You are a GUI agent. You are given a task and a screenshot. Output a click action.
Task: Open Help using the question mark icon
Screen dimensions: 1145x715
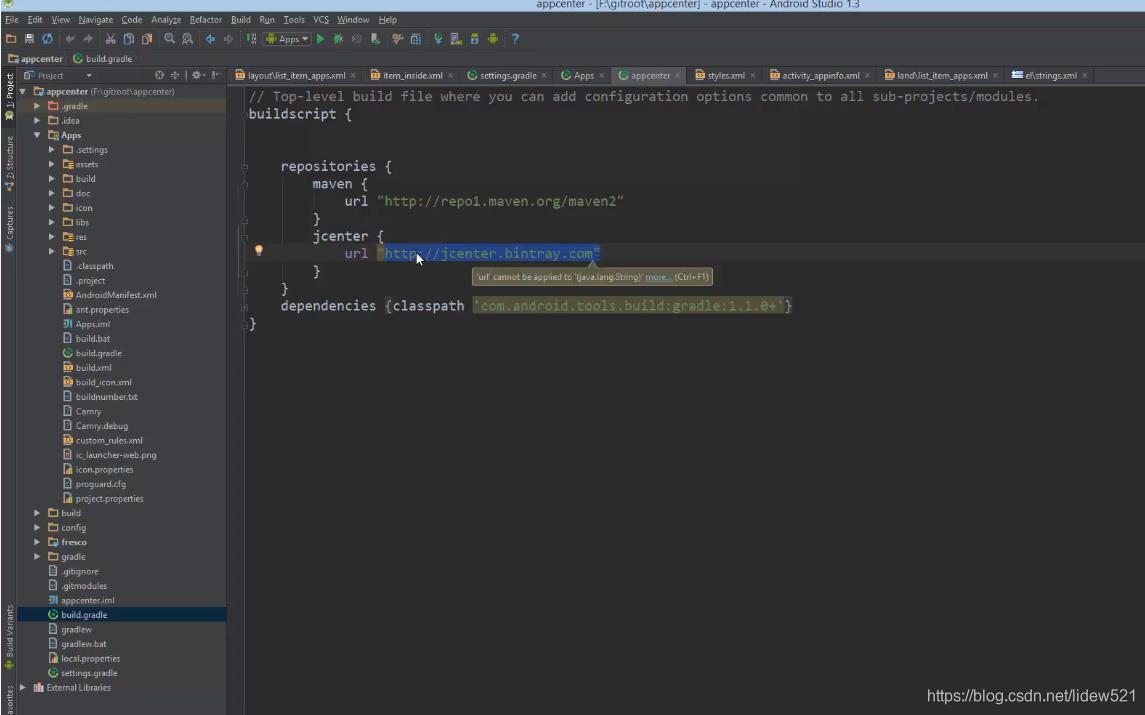click(515, 39)
